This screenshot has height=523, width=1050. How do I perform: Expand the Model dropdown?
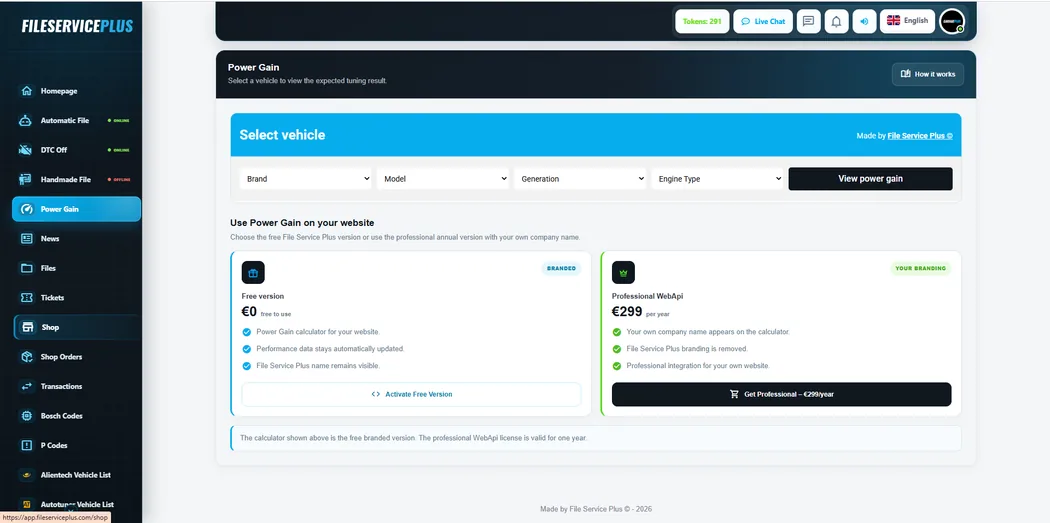(x=443, y=179)
